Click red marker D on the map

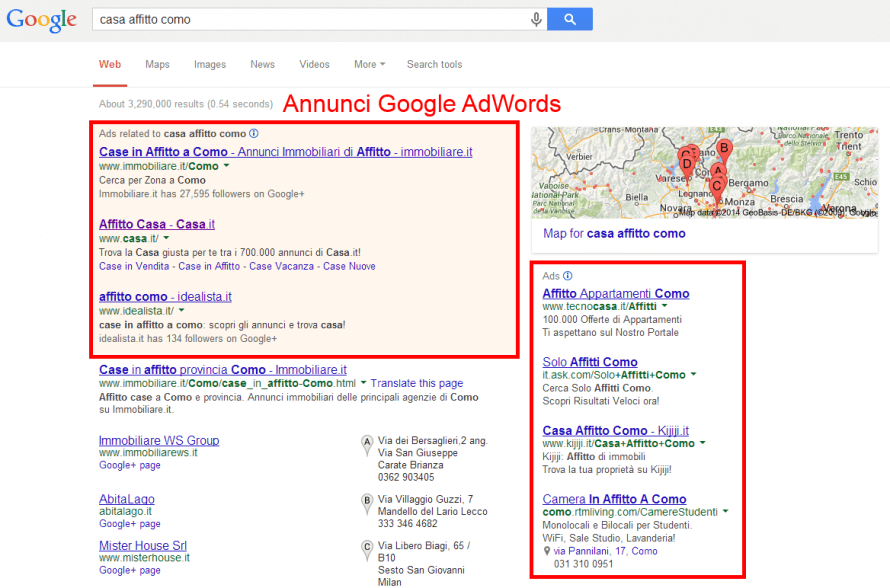(687, 166)
